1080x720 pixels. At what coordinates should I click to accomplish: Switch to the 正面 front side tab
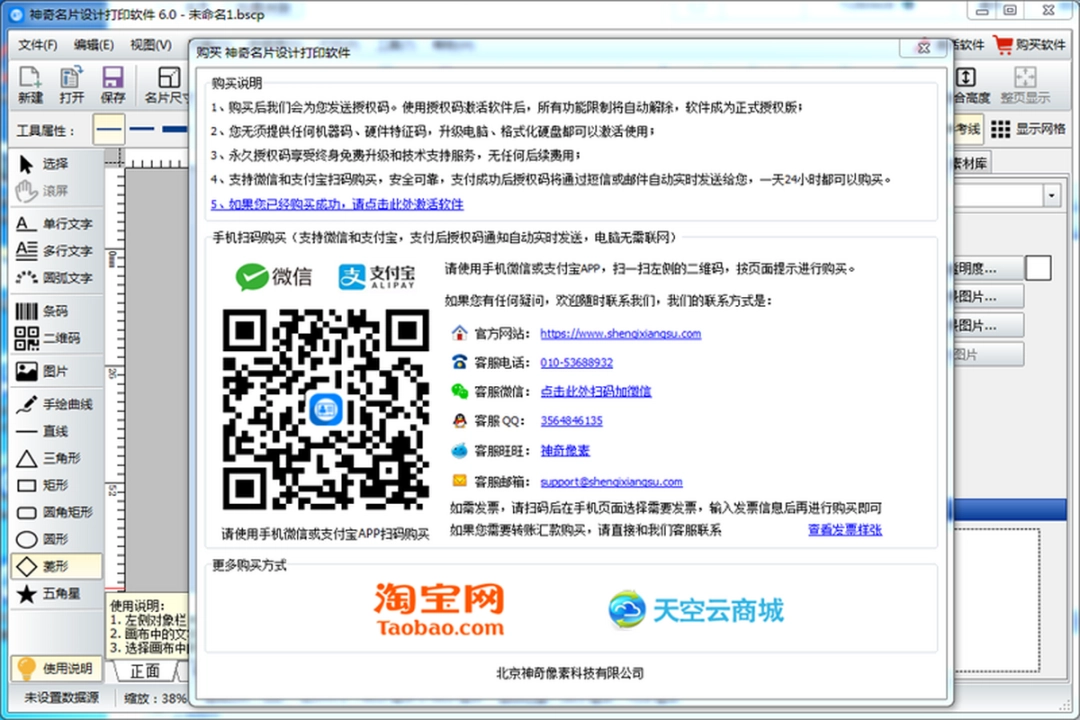(x=146, y=670)
